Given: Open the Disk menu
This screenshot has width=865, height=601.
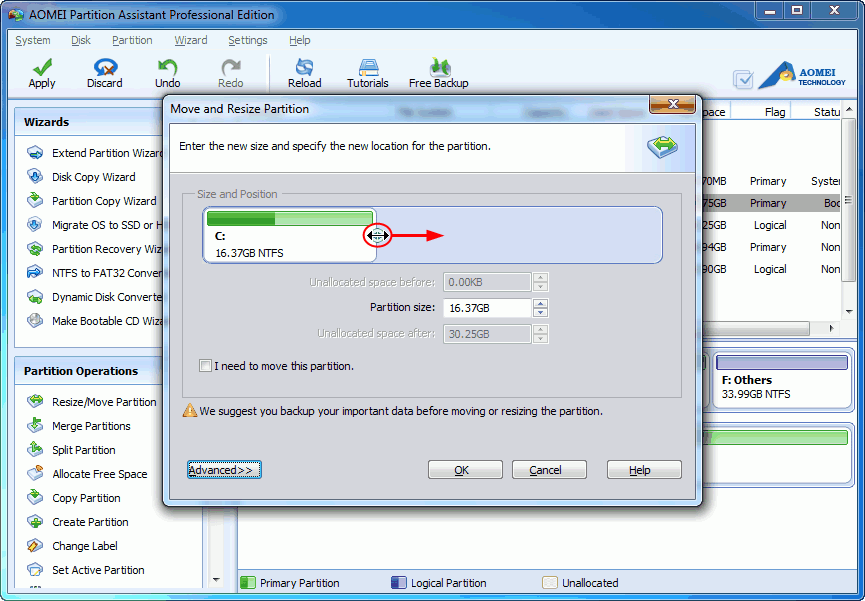Looking at the screenshot, I should tap(81, 40).
